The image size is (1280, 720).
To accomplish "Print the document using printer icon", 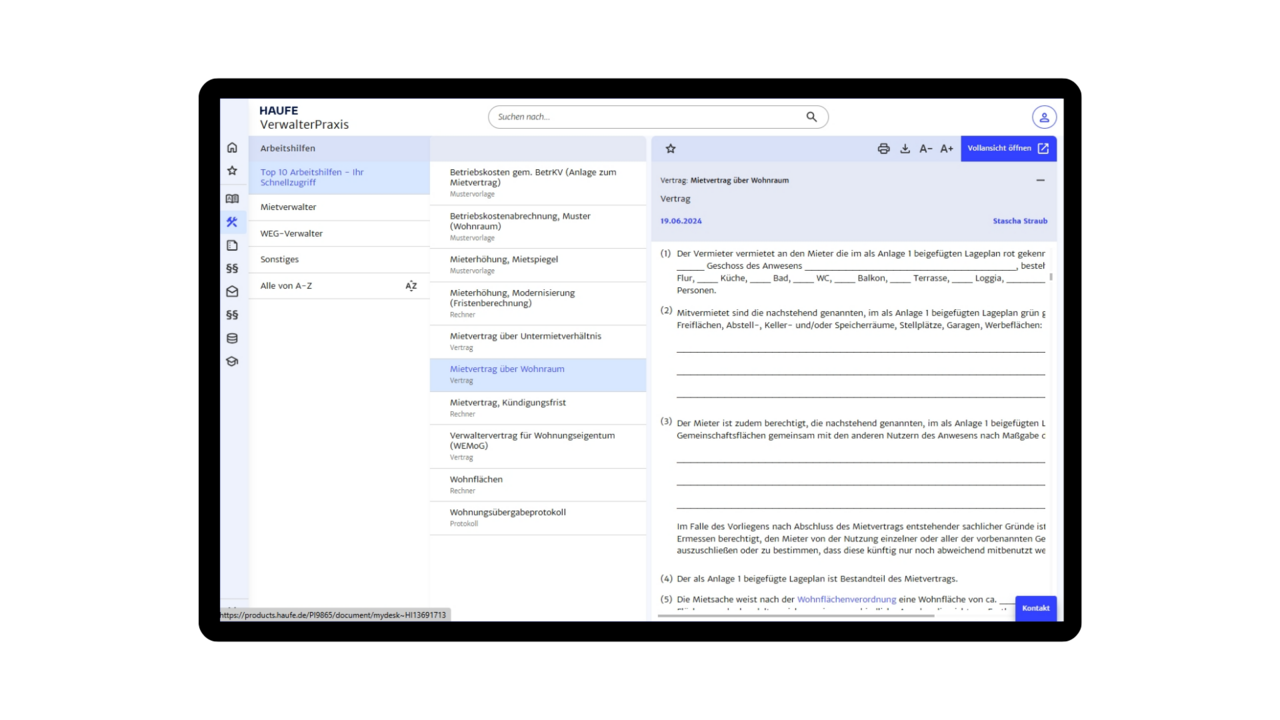I will (x=883, y=149).
